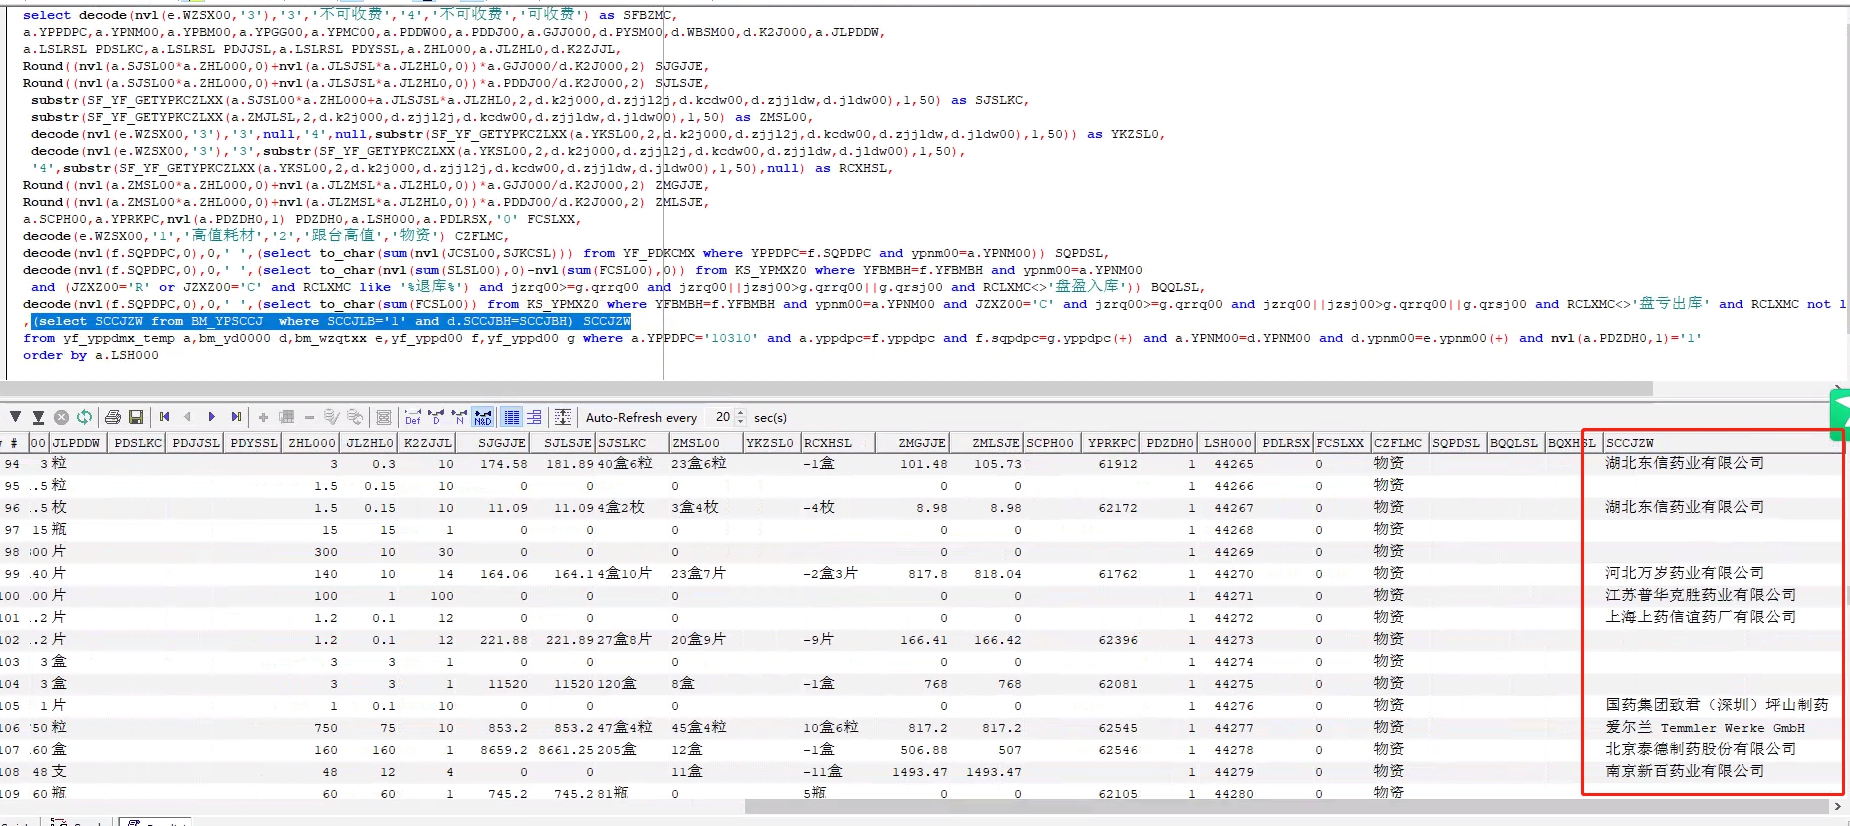
Task: Go to the next record arrow
Action: (x=212, y=417)
